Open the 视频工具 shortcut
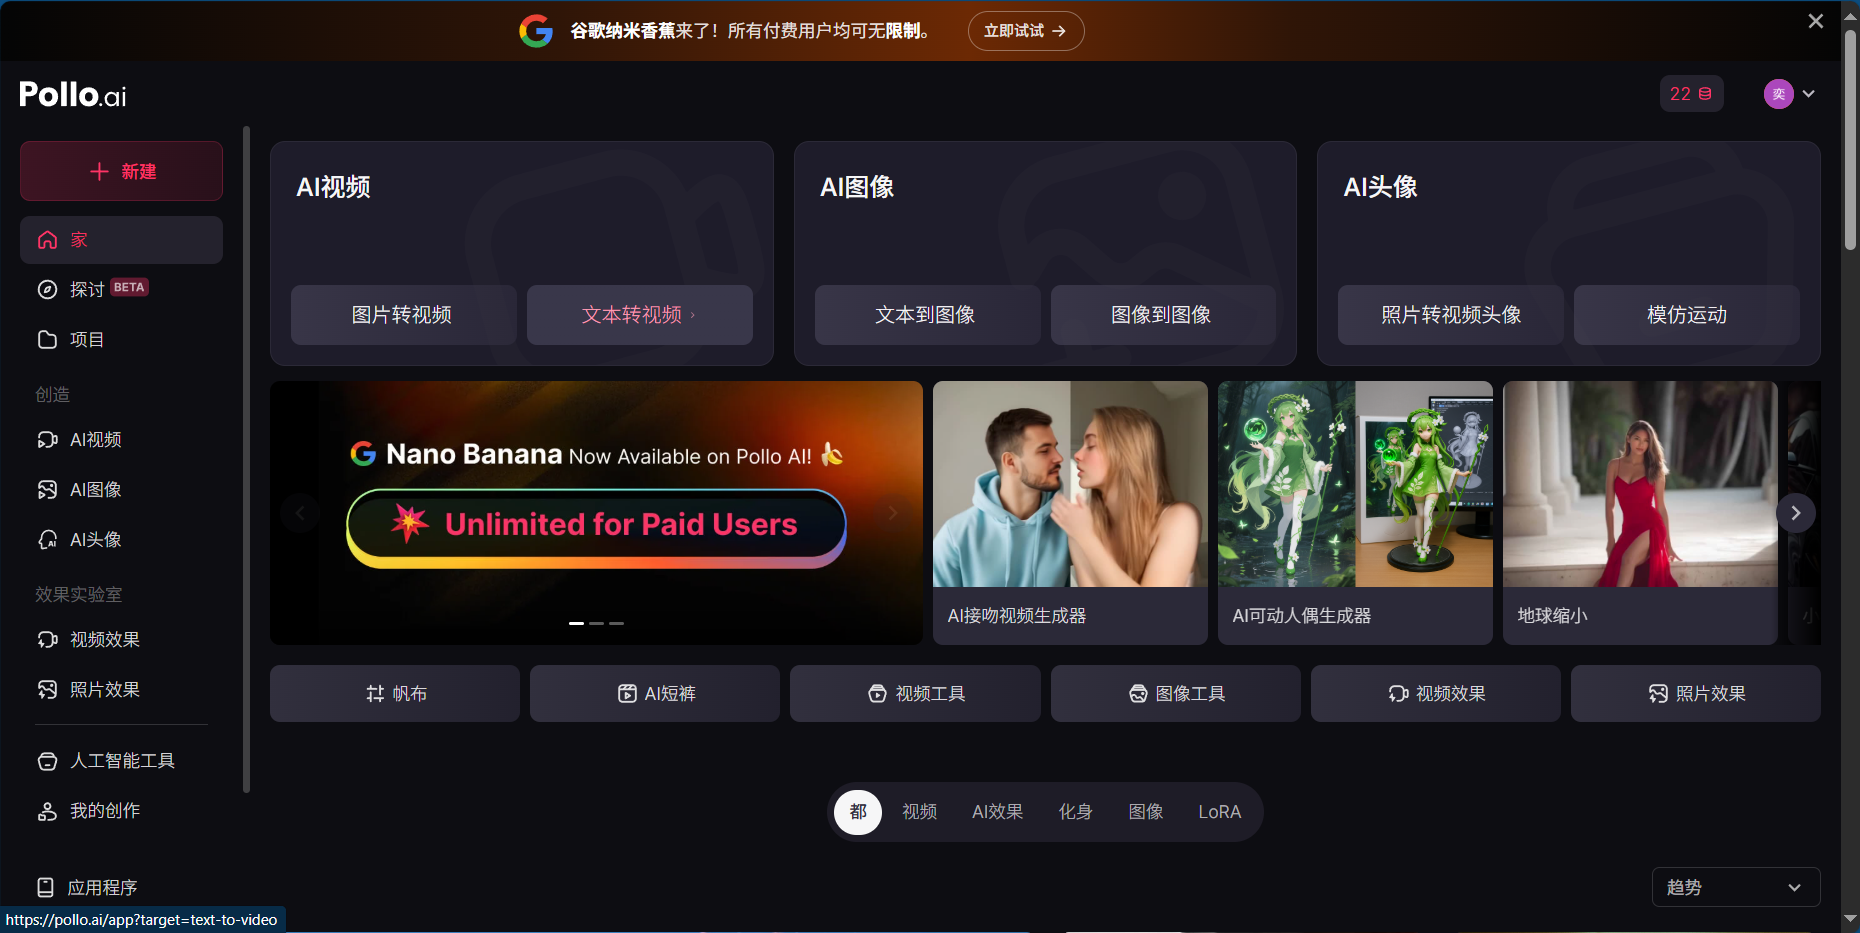1860x933 pixels. [x=915, y=694]
